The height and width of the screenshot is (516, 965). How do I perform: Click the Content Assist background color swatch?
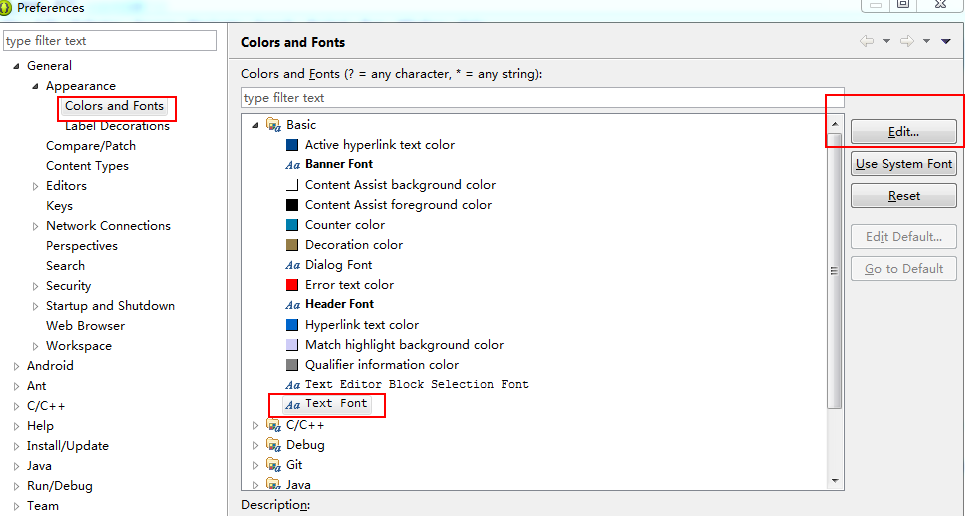click(292, 185)
